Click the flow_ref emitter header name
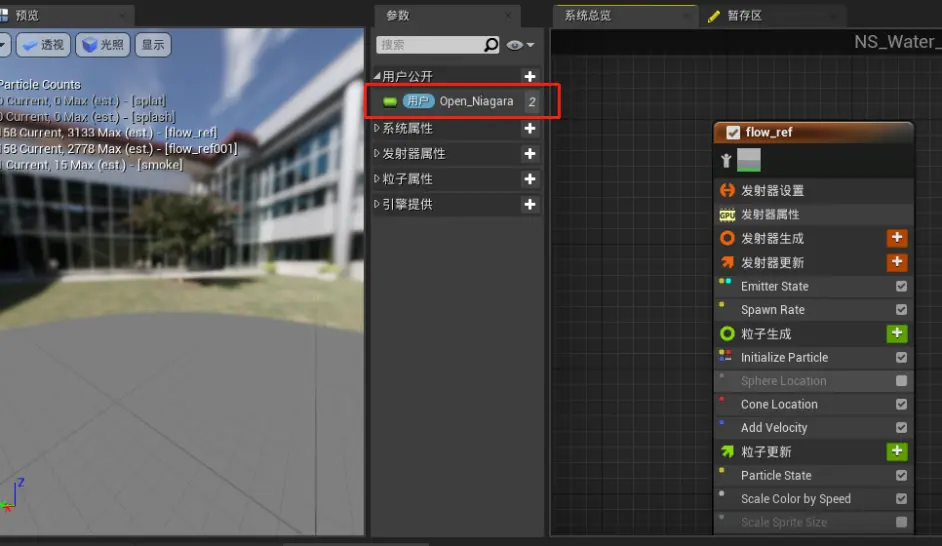Viewport: 942px width, 546px height. [768, 132]
